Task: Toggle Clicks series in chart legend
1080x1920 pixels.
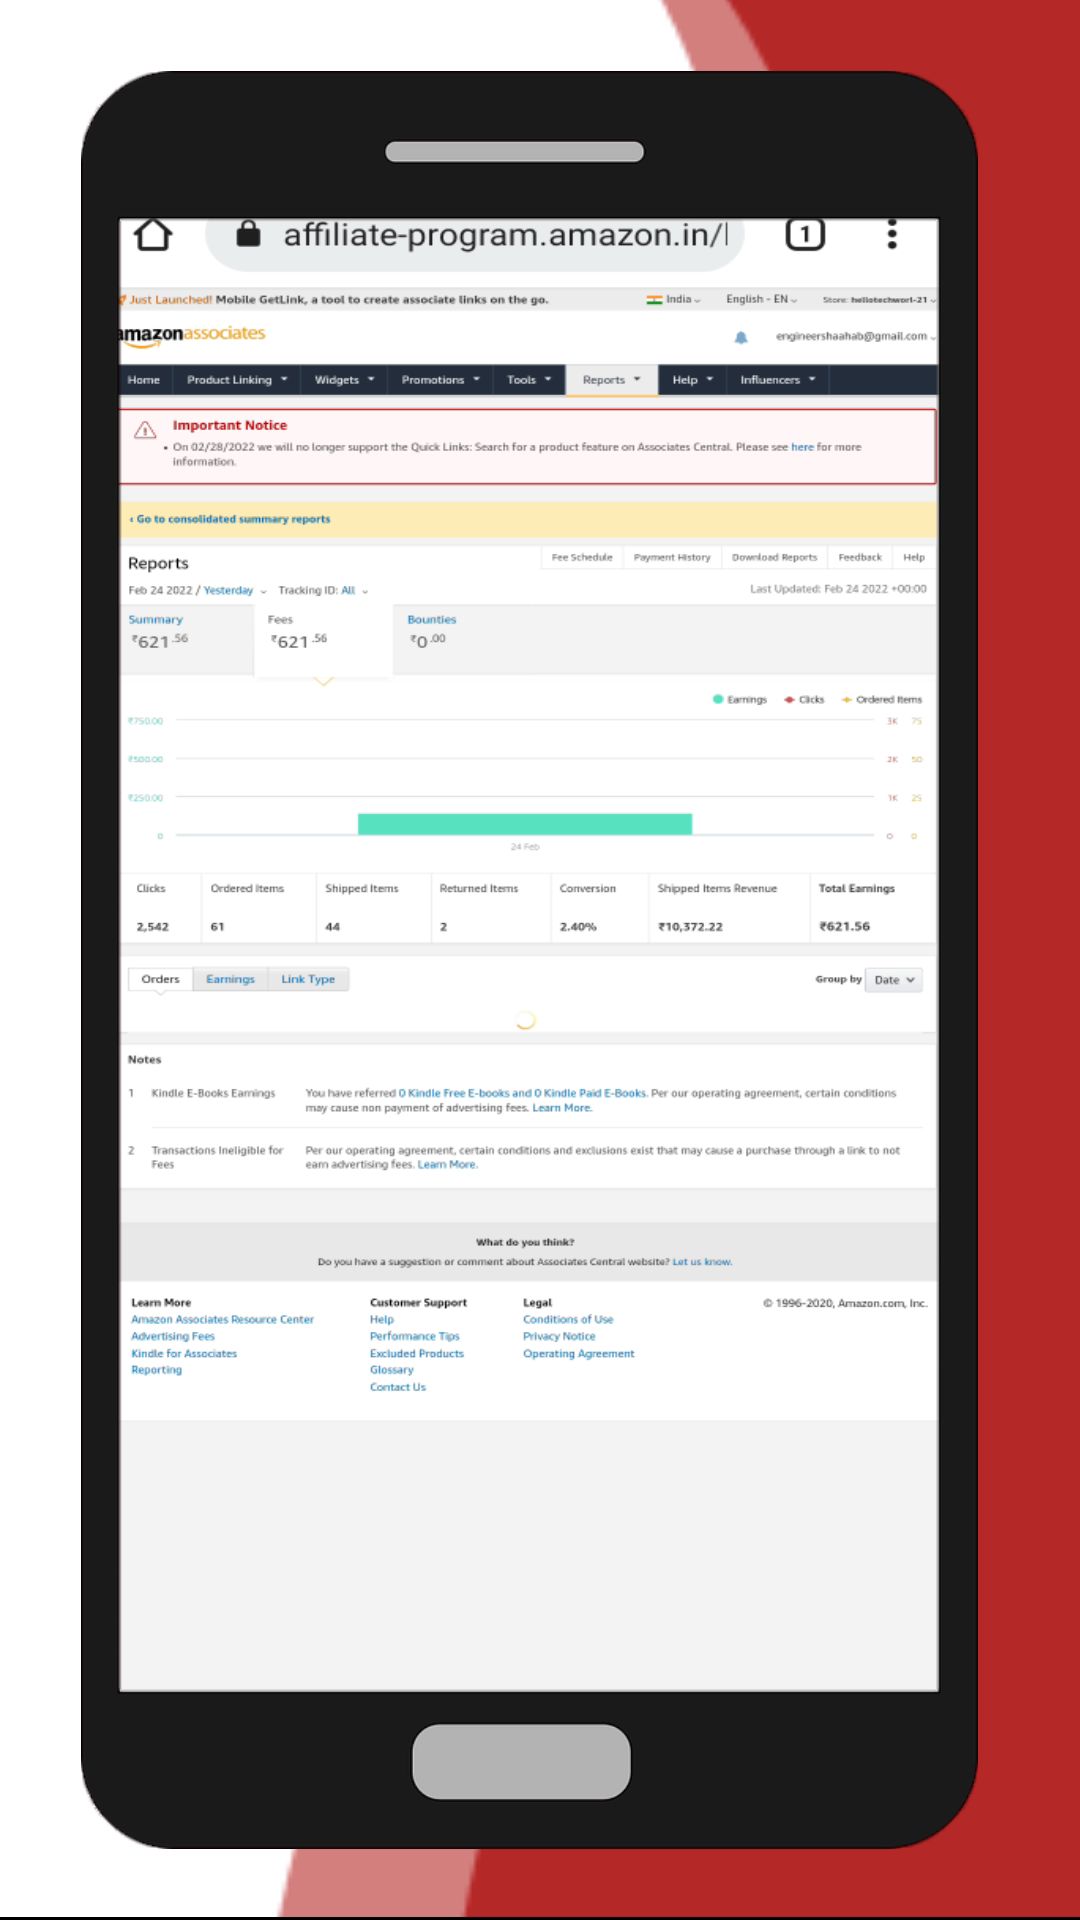Action: [x=805, y=700]
